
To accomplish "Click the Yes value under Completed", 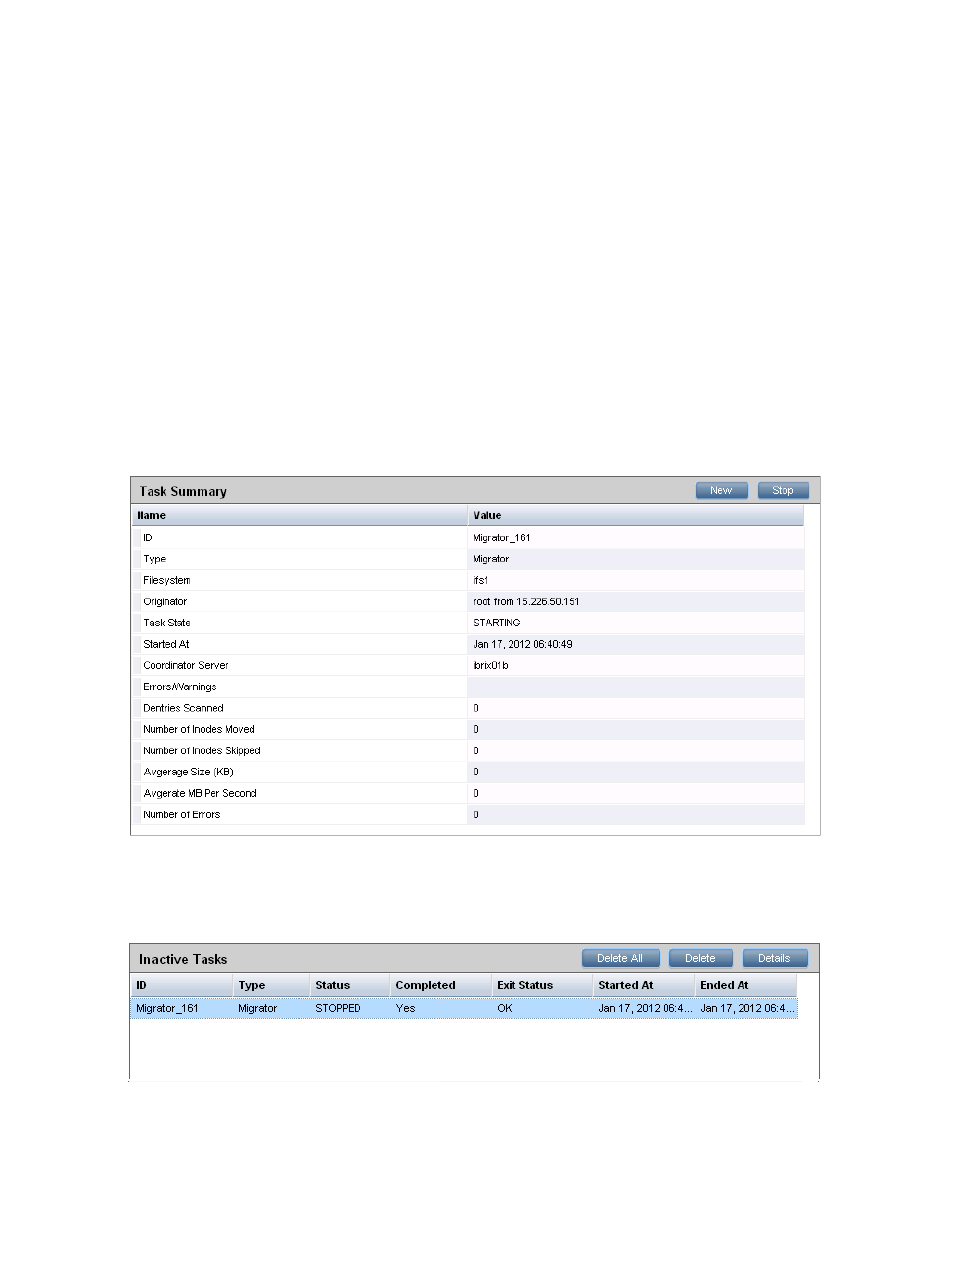I will [x=405, y=1008].
